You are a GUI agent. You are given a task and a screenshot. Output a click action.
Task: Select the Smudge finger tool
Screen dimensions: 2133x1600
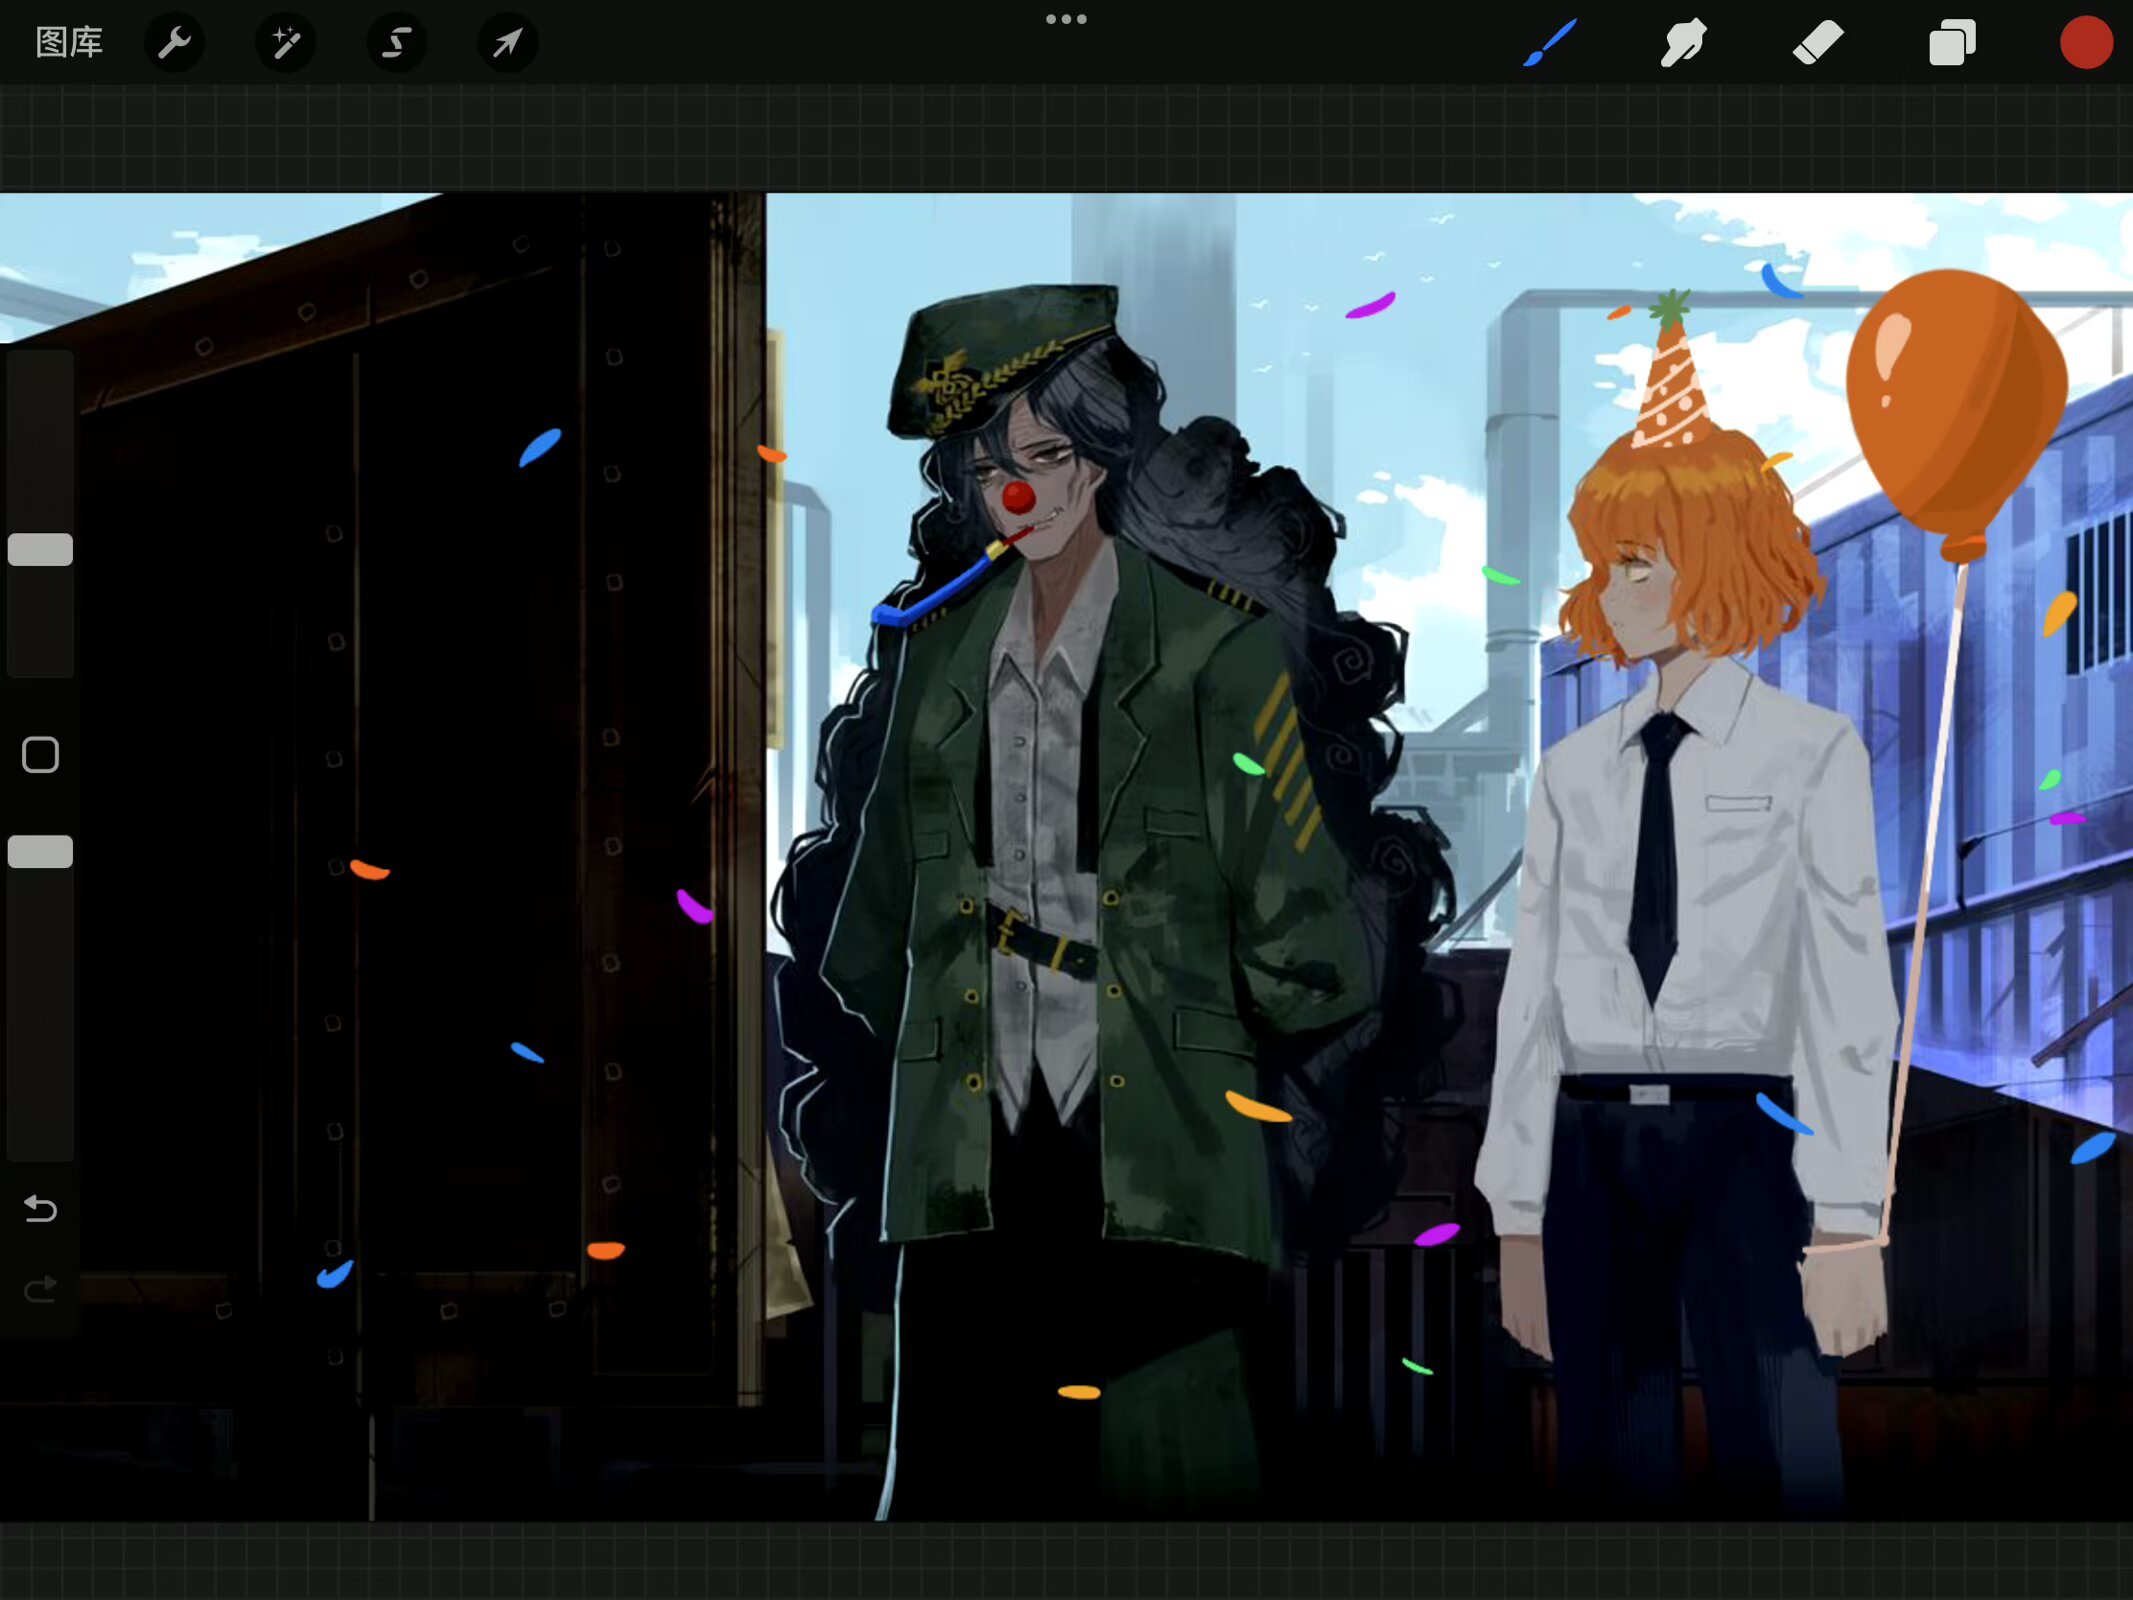pos(1683,43)
